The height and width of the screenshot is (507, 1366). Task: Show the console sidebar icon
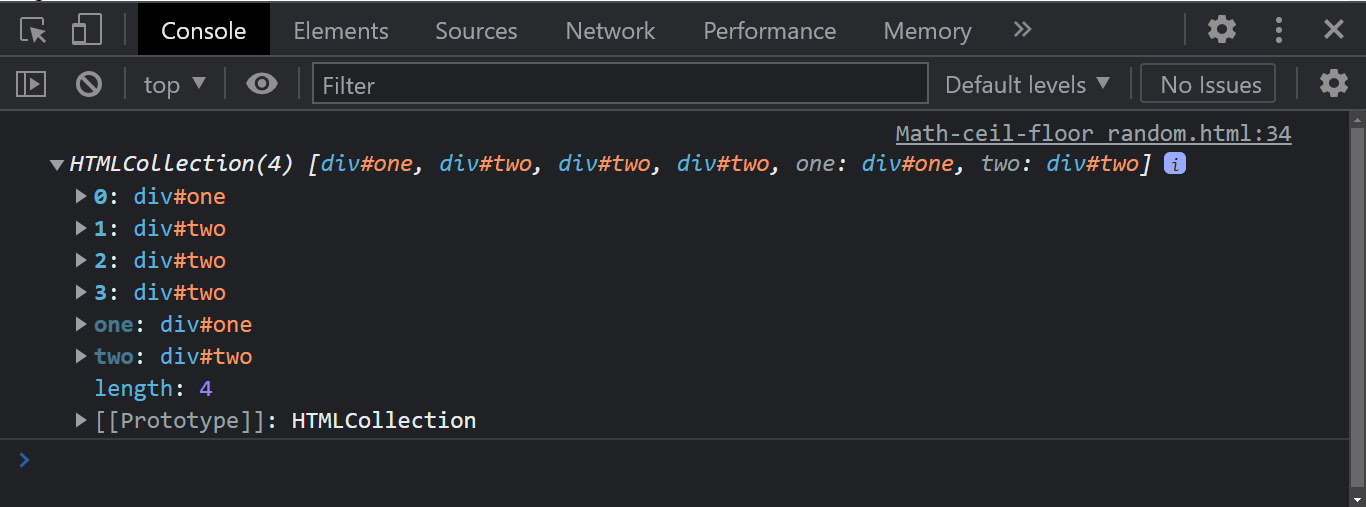(x=32, y=84)
